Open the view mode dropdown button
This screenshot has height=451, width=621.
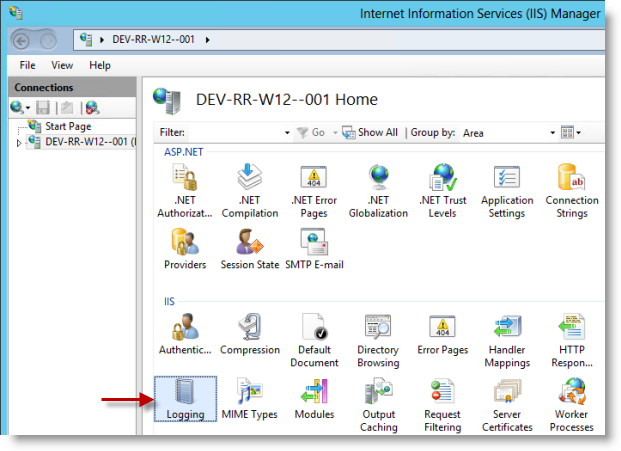pos(572,132)
